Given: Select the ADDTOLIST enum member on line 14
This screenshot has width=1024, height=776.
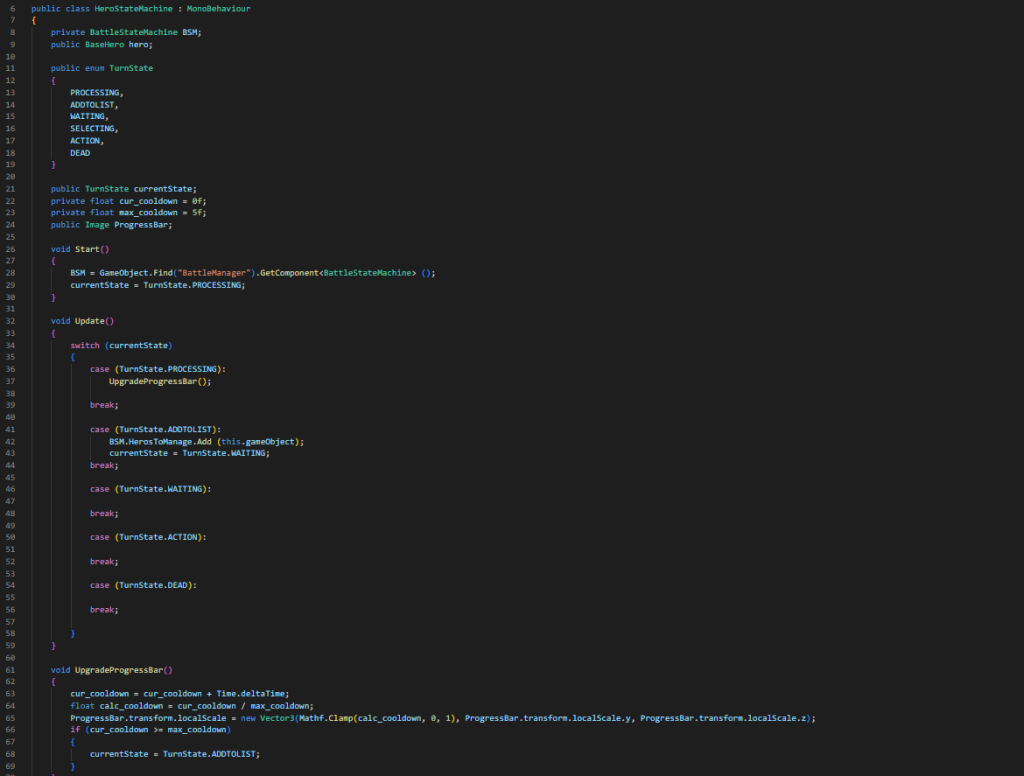Looking at the screenshot, I should pos(94,104).
